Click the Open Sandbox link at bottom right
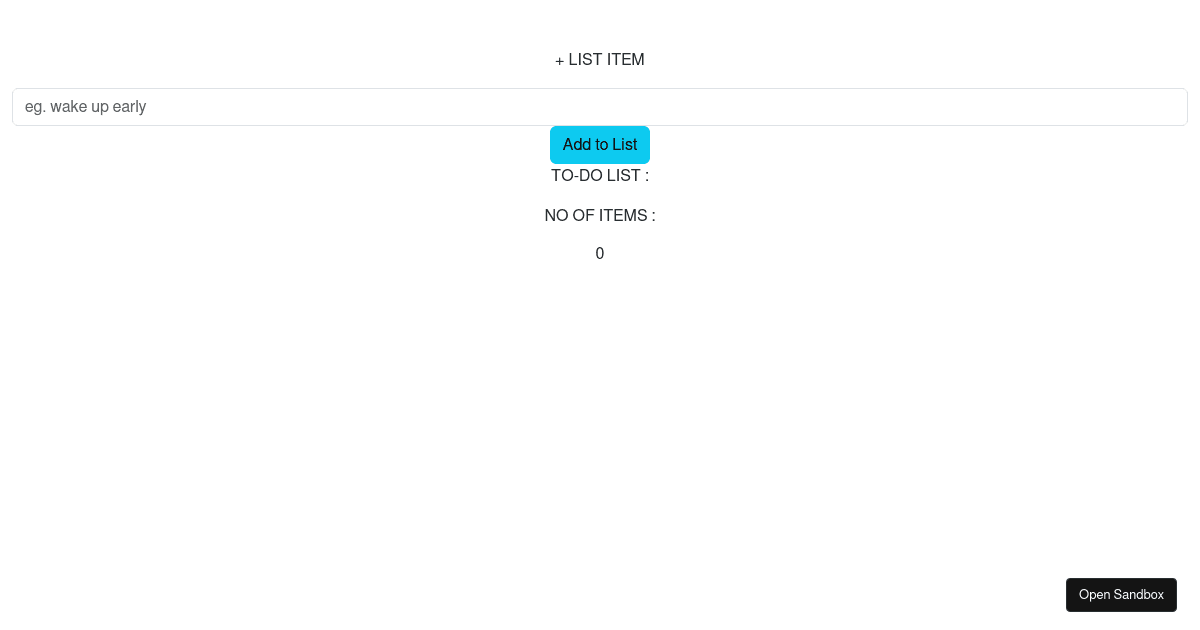Viewport: 1200px width, 630px height. (x=1121, y=595)
